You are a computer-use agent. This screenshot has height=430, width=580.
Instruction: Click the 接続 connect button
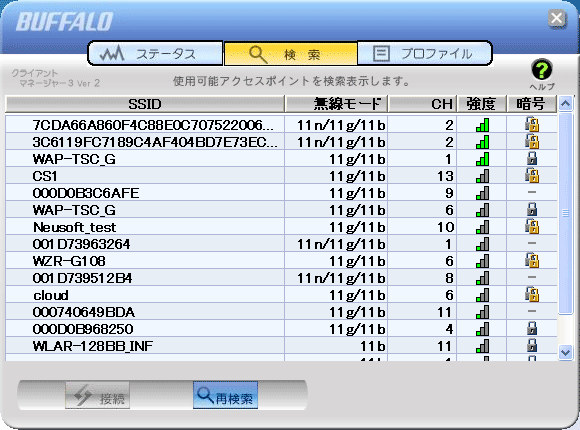click(97, 395)
